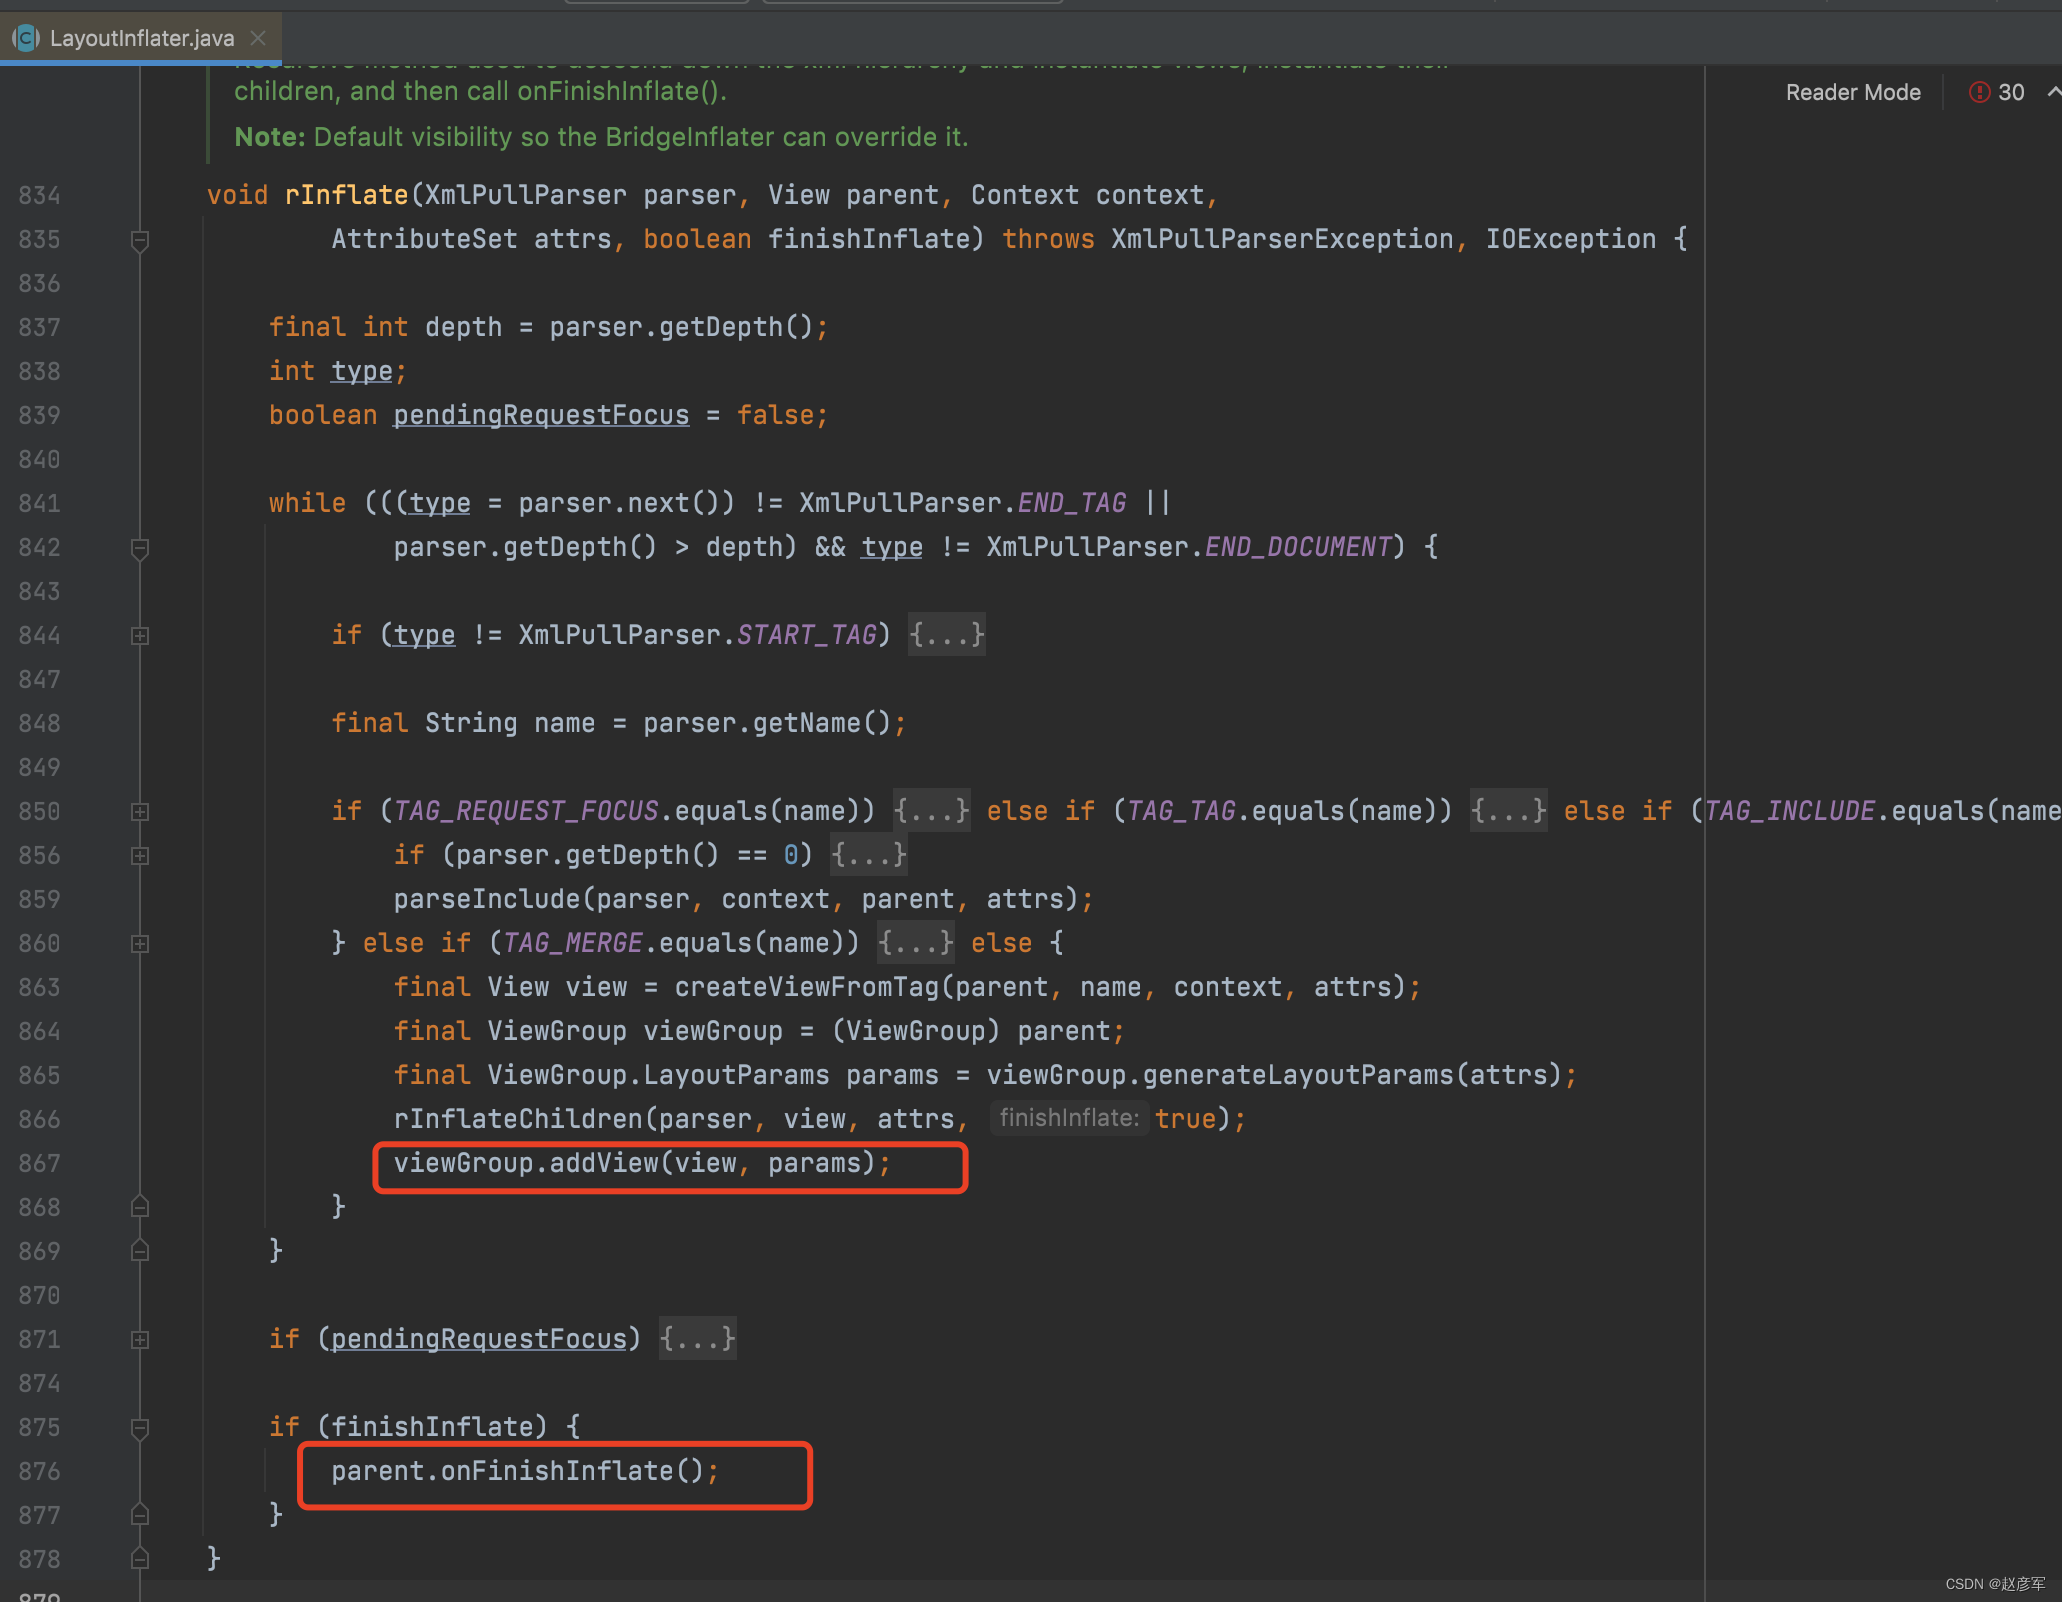Expand the pendingRequestFocus fold at line 871
Viewport: 2062px width, 1602px height.
tap(140, 1340)
